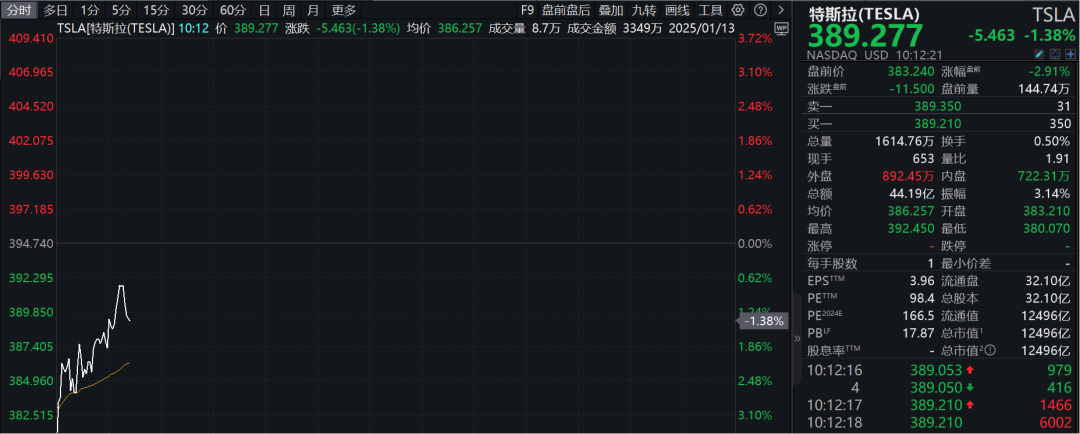Switch to the 周 weekly chart
The width and height of the screenshot is (1080, 434).
tap(289, 10)
